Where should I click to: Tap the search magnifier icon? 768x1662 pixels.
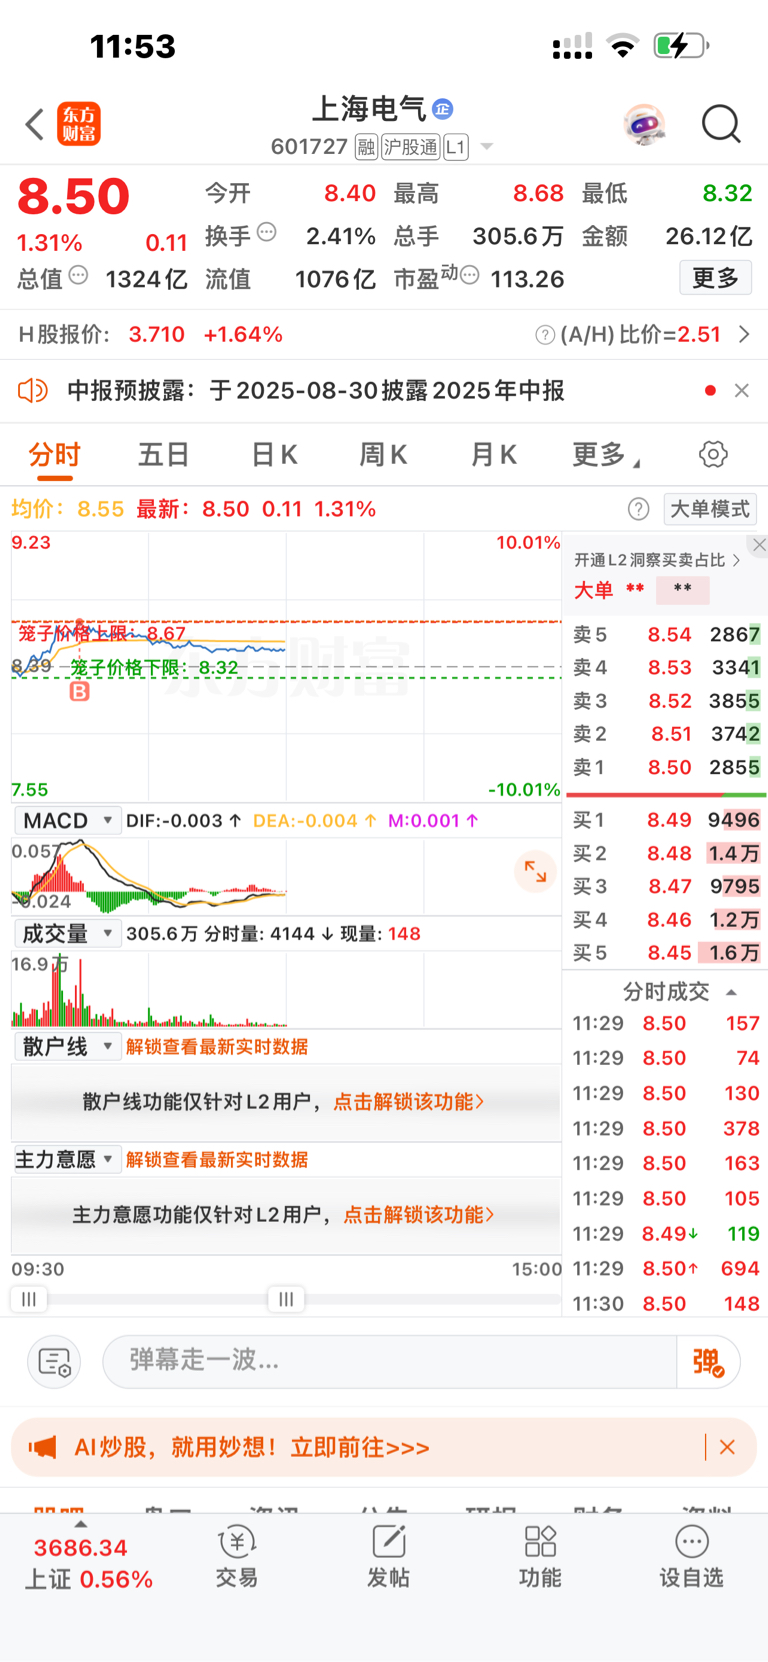721,125
